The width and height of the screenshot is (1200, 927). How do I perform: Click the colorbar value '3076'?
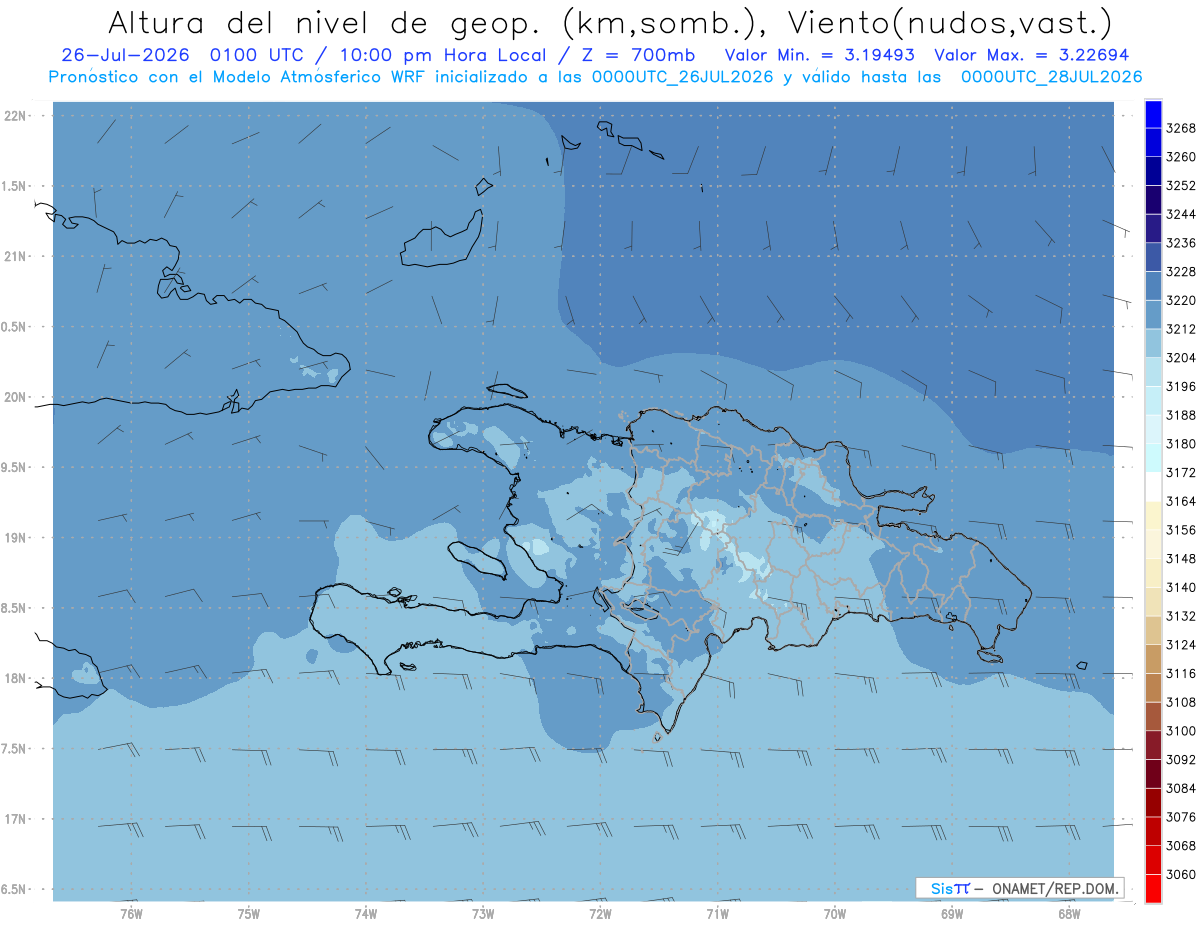click(x=1180, y=817)
